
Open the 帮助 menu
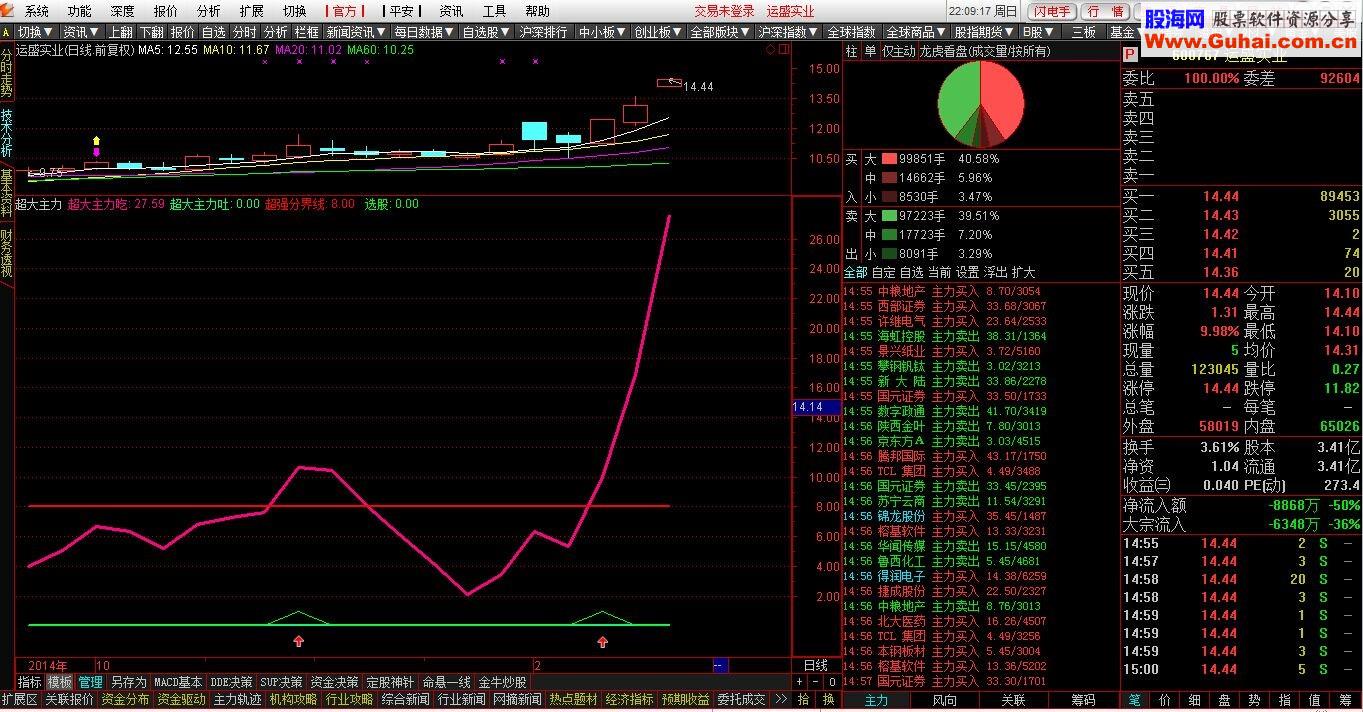[537, 11]
